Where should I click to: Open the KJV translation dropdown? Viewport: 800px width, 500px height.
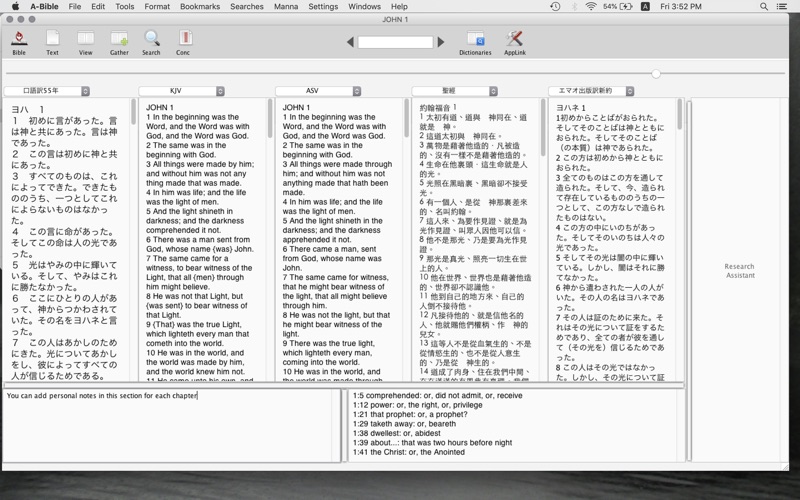[x=182, y=91]
